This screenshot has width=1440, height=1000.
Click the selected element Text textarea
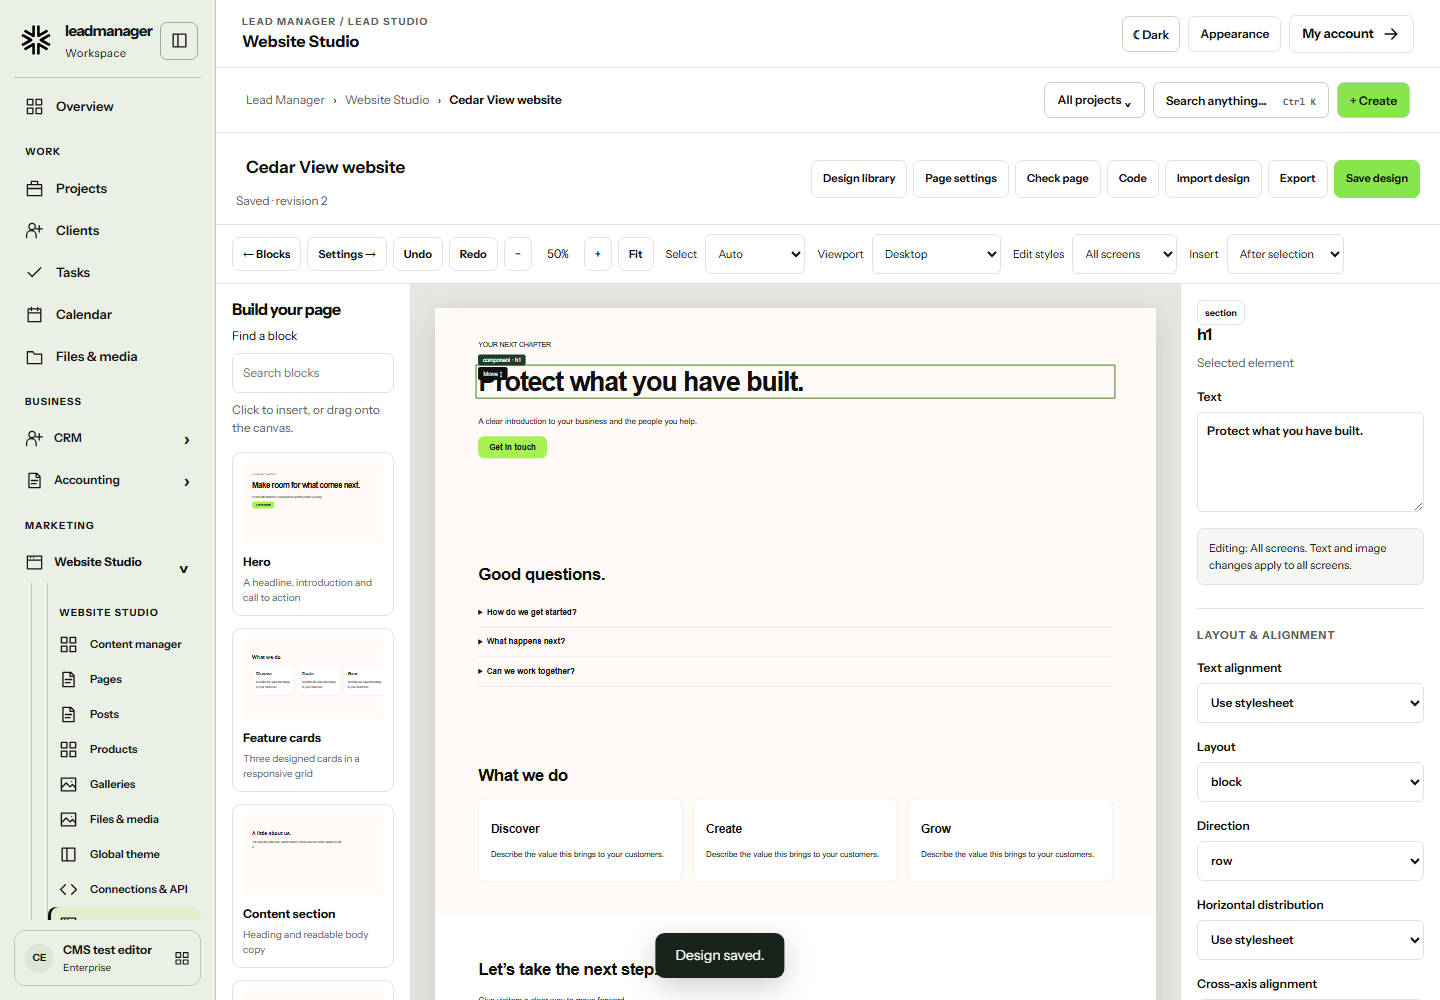point(1310,462)
